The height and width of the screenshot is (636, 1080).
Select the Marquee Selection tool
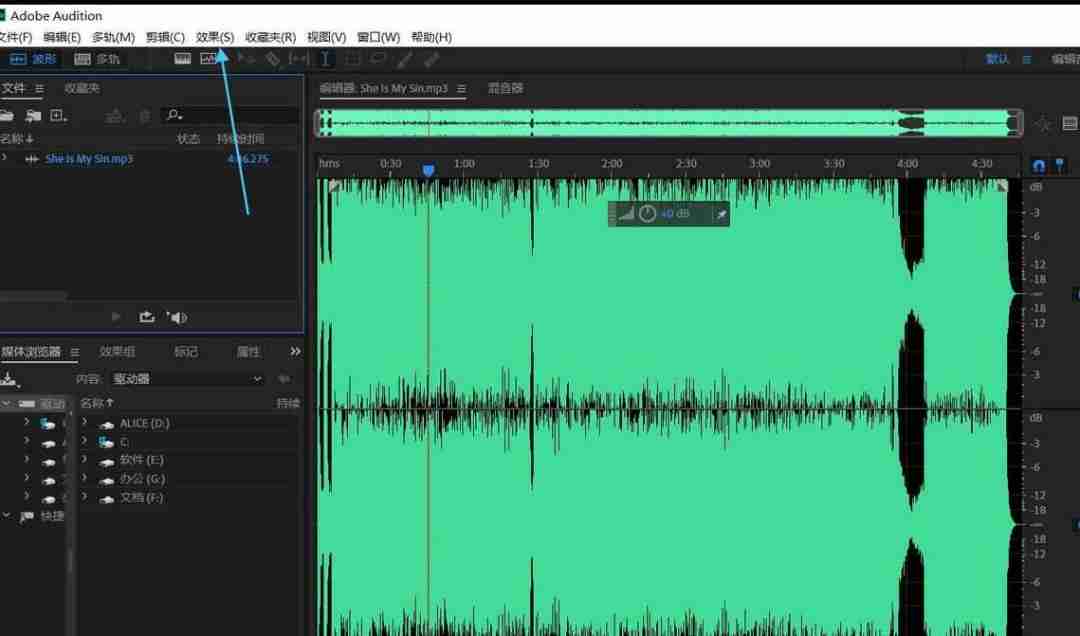tap(352, 59)
